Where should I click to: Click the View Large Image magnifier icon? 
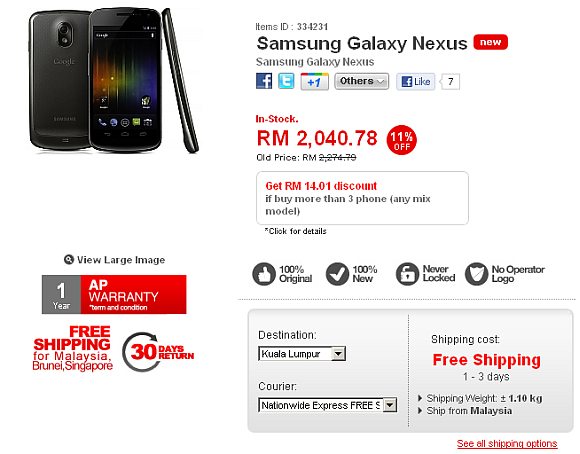tap(69, 260)
